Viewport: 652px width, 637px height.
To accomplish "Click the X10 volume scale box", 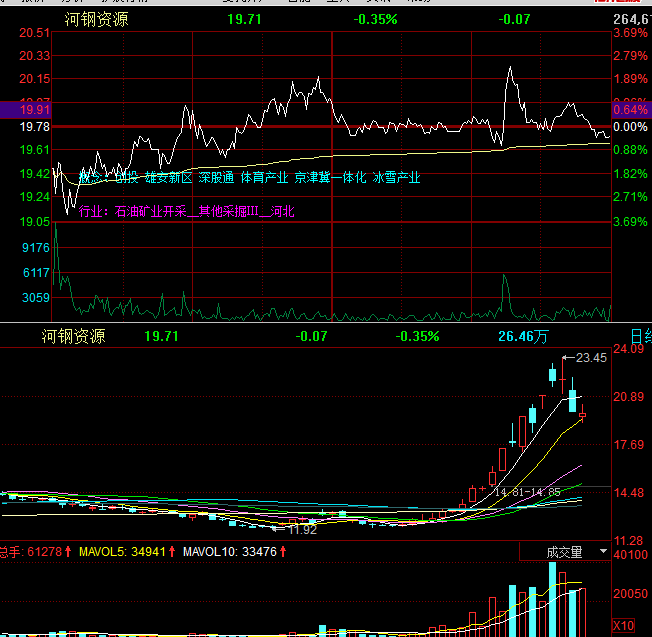I will (624, 625).
